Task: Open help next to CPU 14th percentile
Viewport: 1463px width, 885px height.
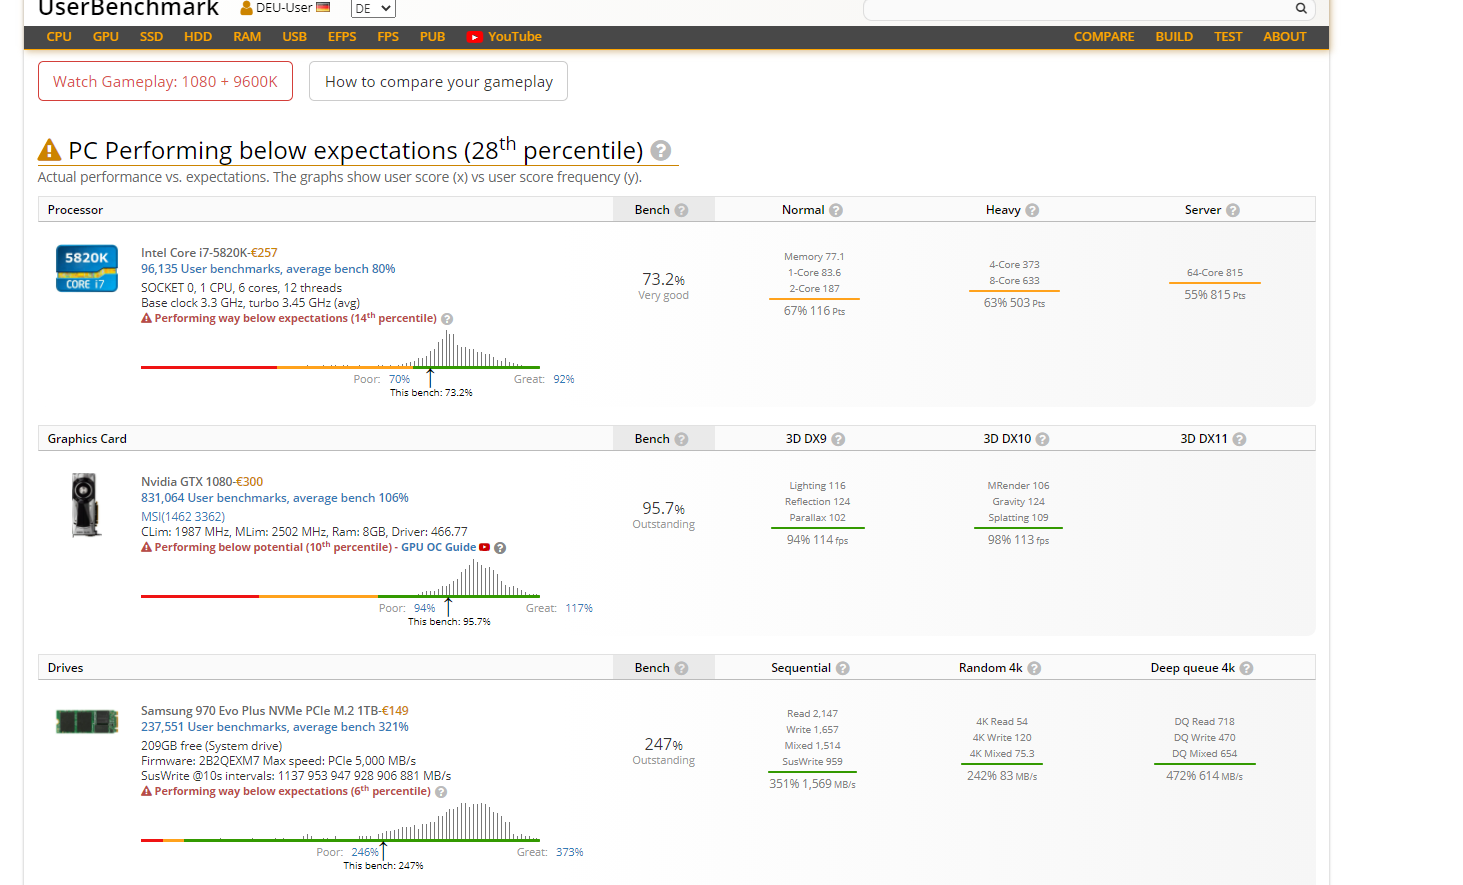Action: tap(447, 319)
